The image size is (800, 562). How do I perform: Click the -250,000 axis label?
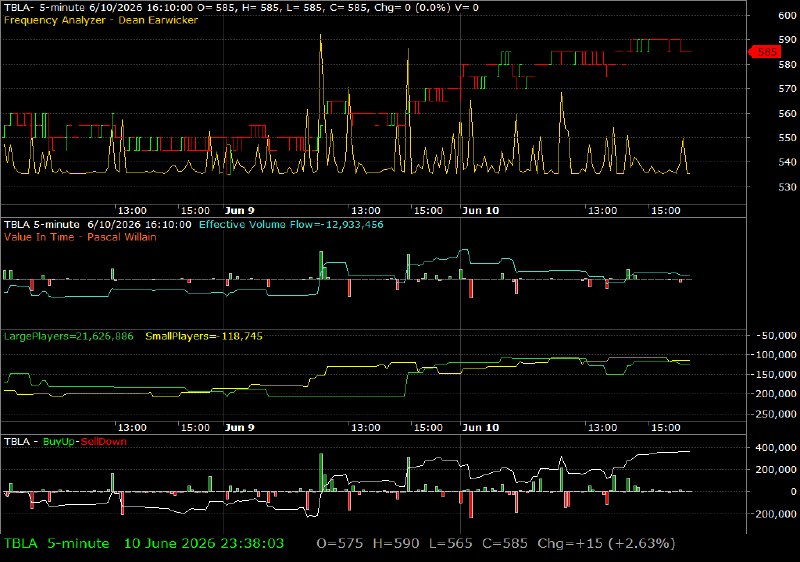774,414
